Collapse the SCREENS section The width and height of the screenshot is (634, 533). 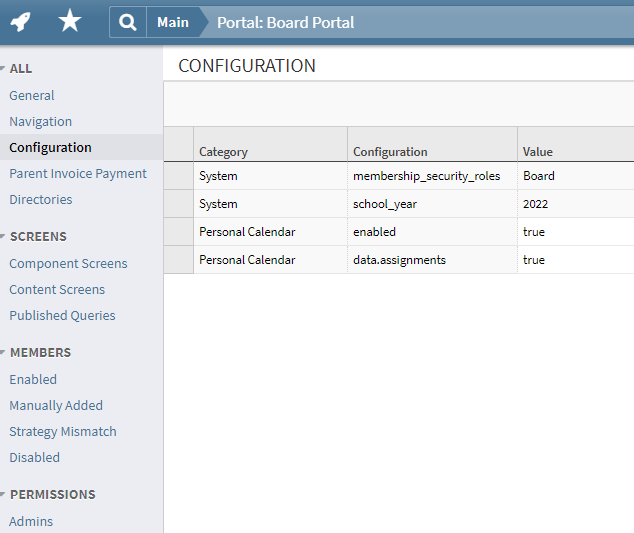click(x=2, y=236)
